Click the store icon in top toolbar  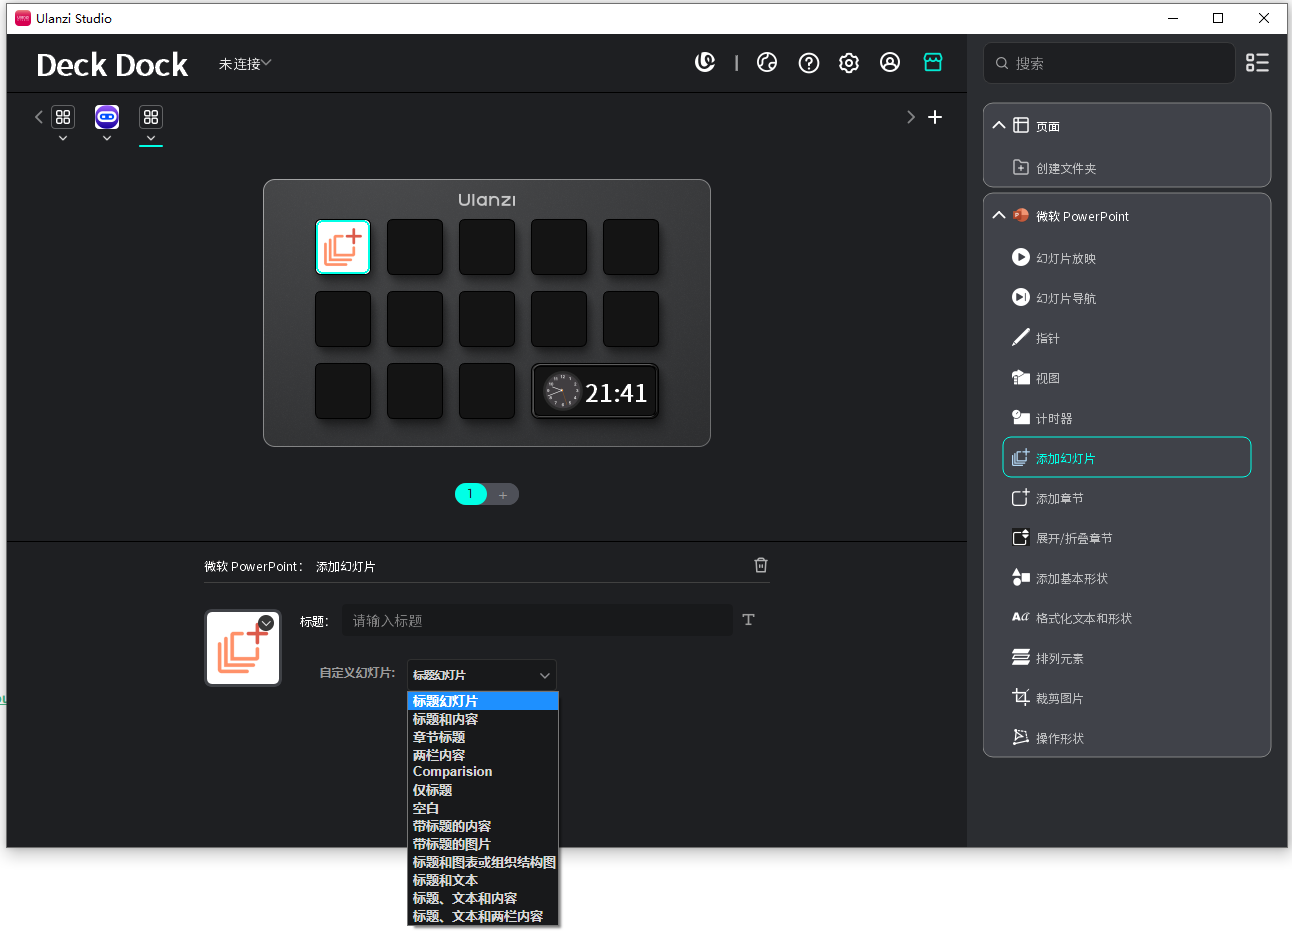[932, 63]
